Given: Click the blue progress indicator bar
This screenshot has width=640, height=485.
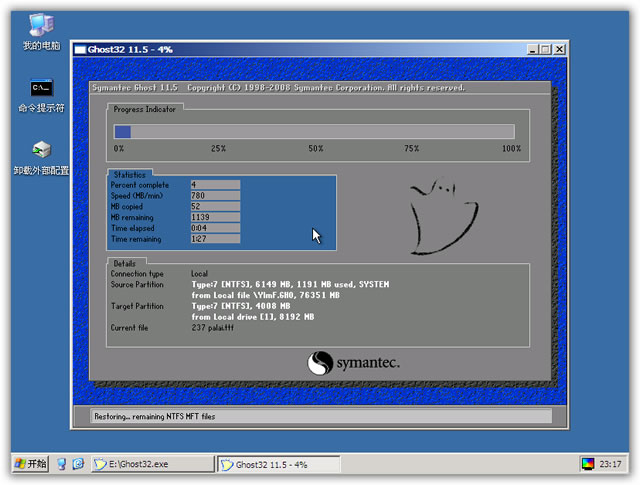Looking at the screenshot, I should click(x=122, y=132).
